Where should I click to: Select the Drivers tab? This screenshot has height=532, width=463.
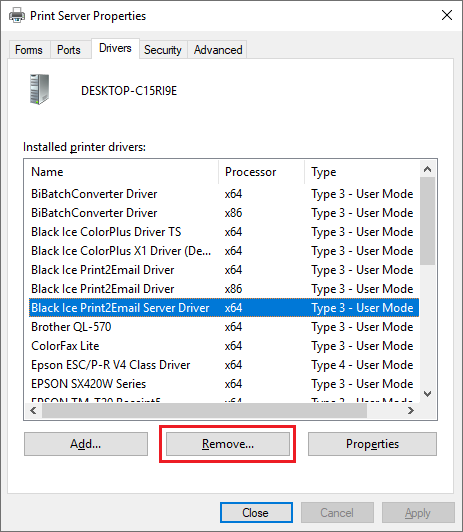point(115,48)
